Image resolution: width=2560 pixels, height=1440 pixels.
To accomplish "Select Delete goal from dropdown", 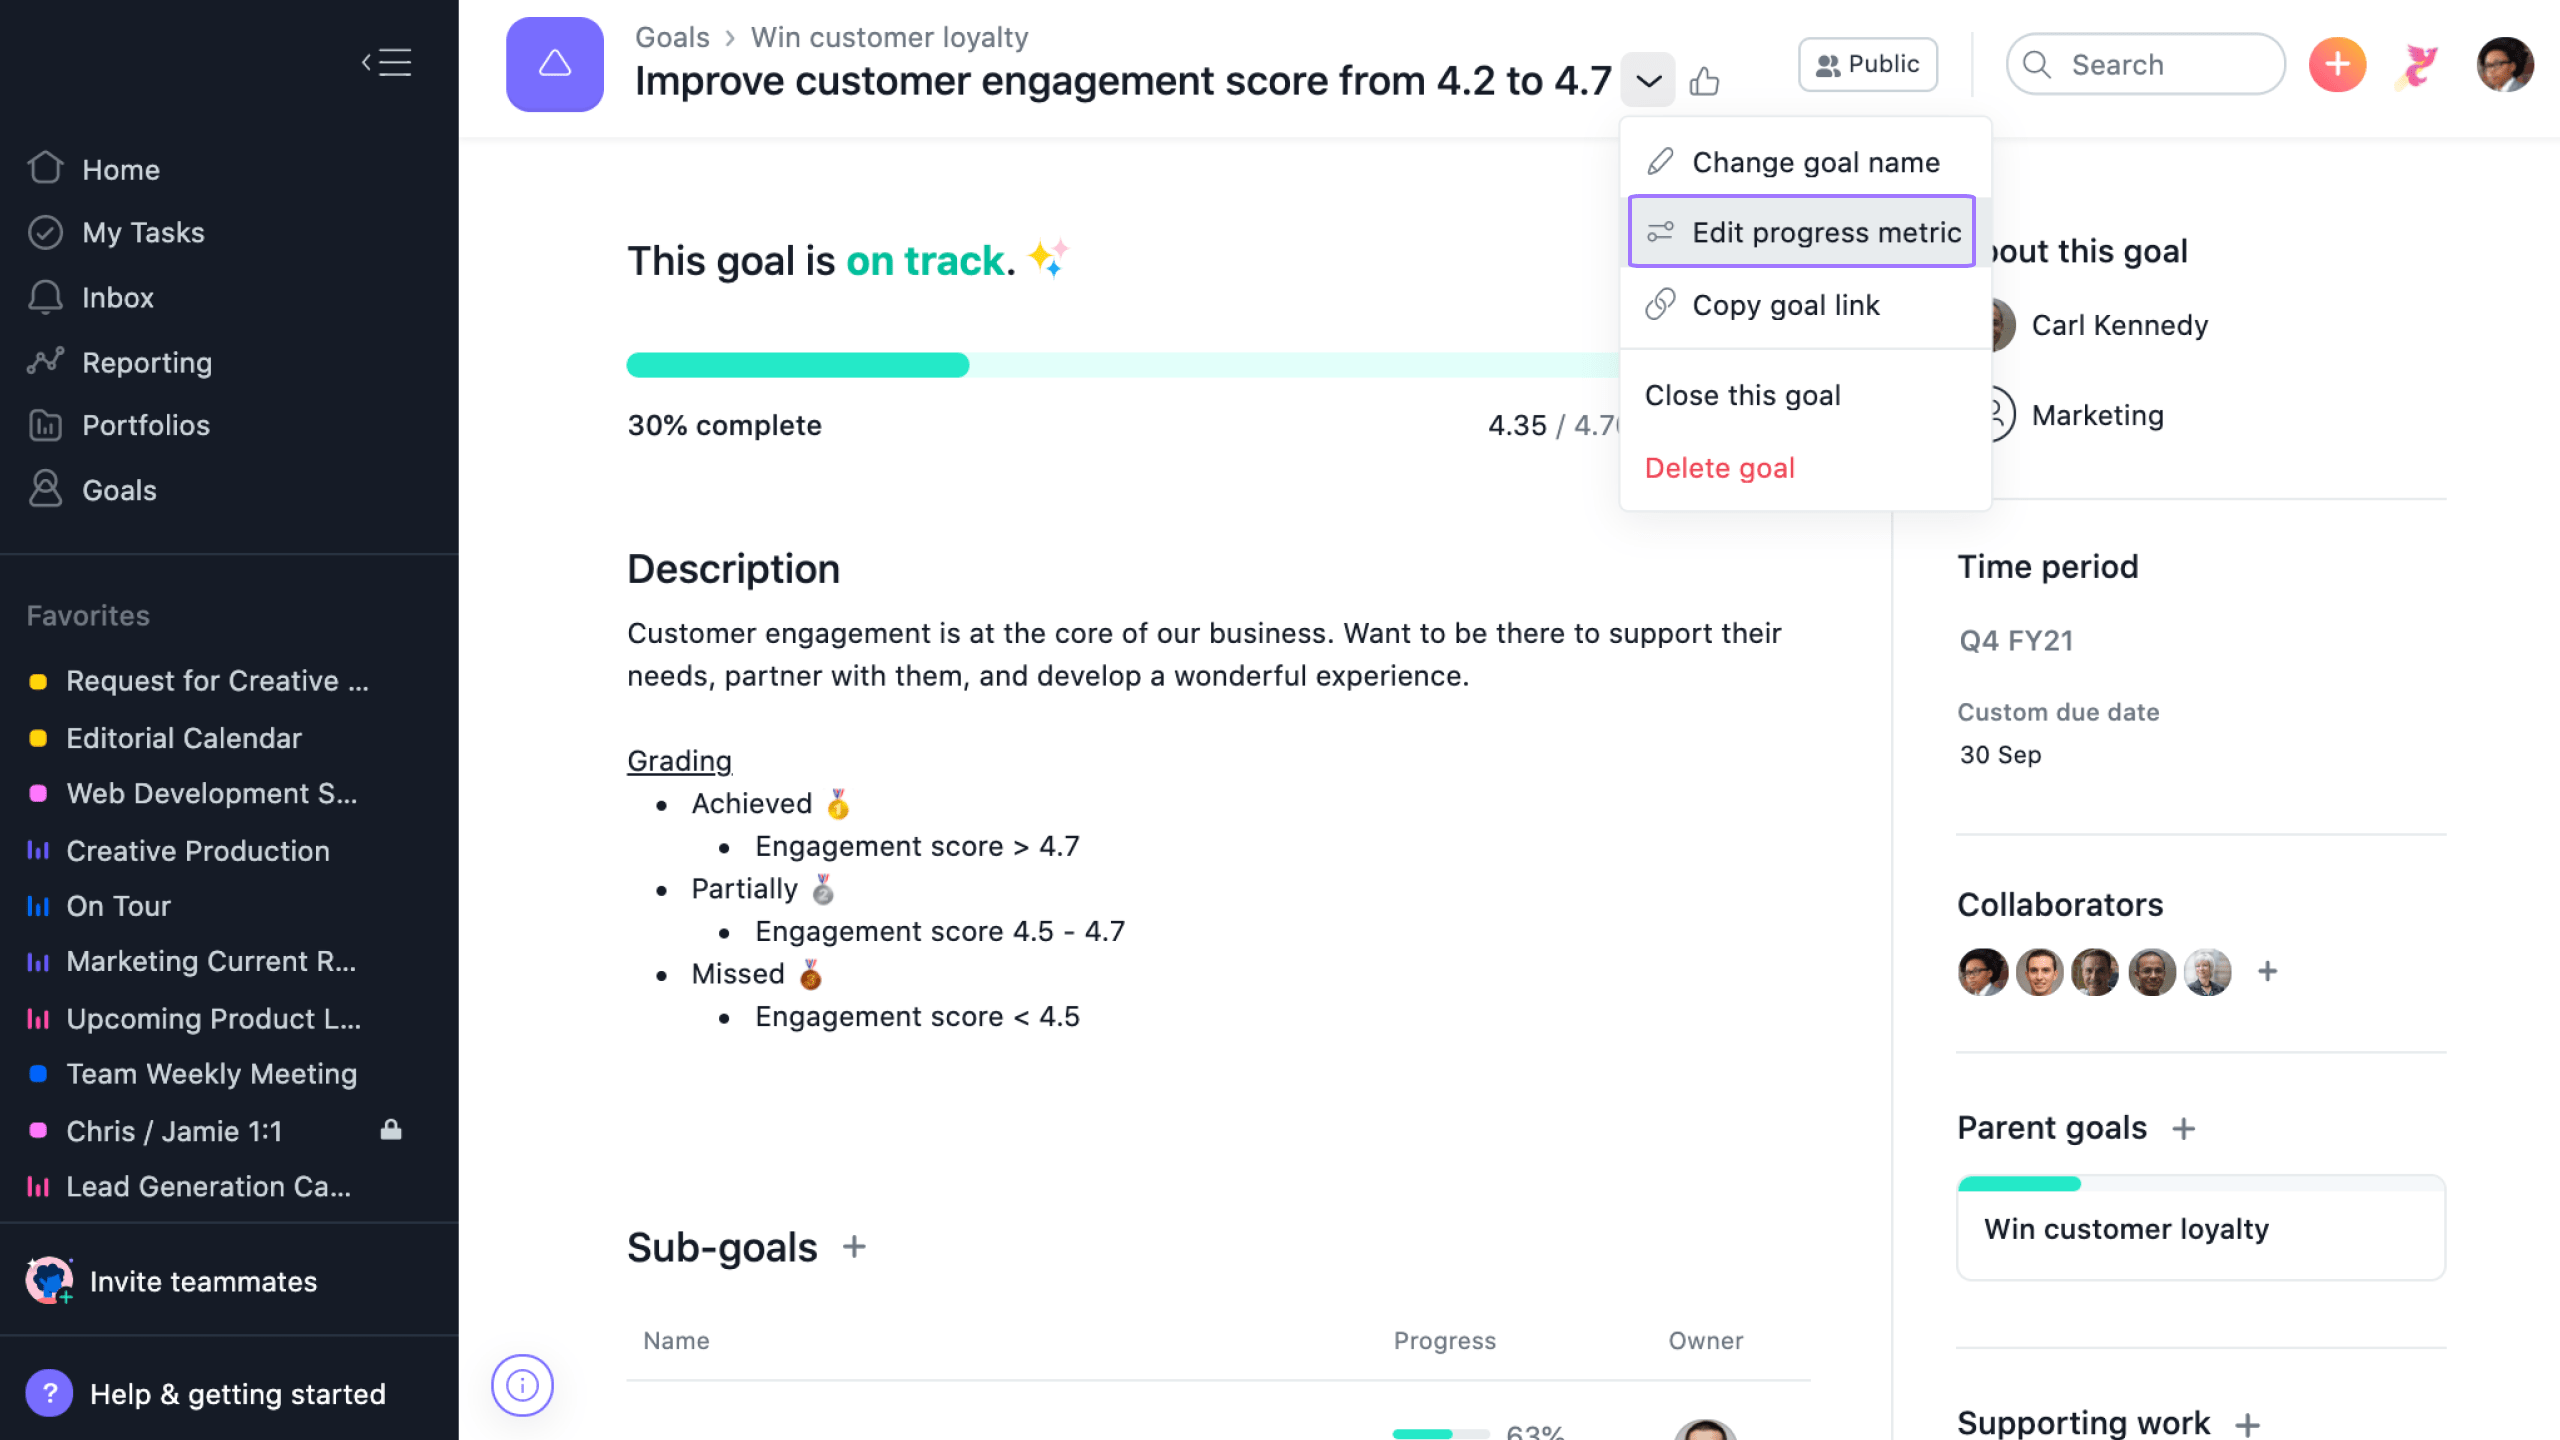I will tap(1720, 468).
